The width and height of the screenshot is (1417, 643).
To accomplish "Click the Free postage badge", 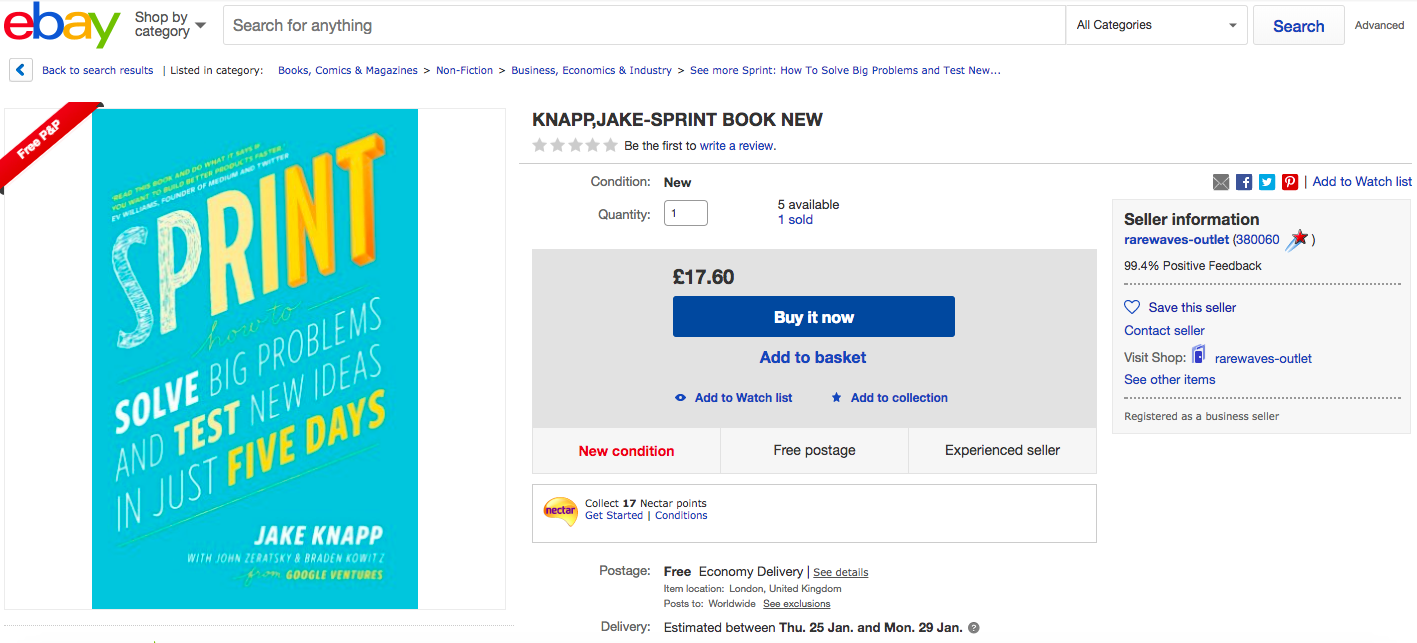I will click(x=814, y=451).
